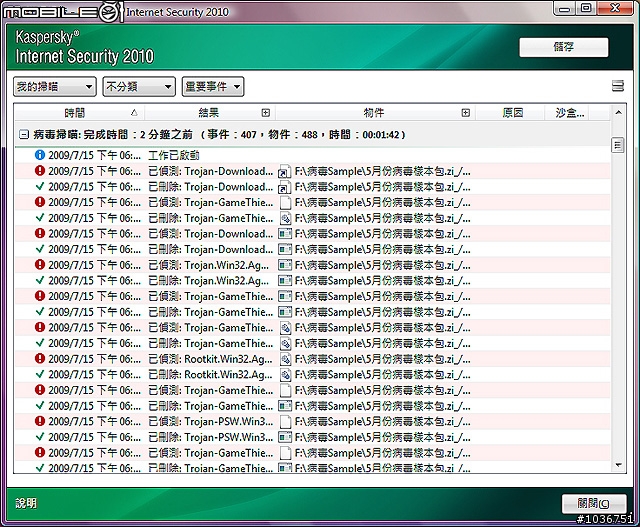Click green check icon on 已刪除 Trojan.Win32.Ag row
640x527 pixels.
[x=40, y=280]
